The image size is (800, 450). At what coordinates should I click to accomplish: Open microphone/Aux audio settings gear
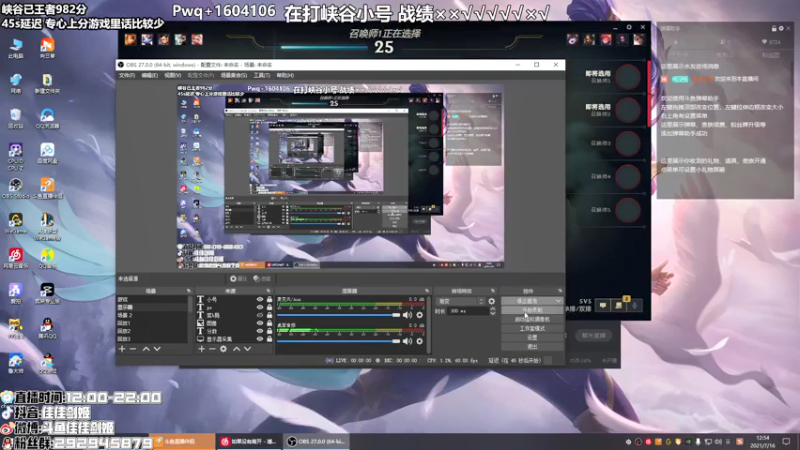tap(420, 315)
